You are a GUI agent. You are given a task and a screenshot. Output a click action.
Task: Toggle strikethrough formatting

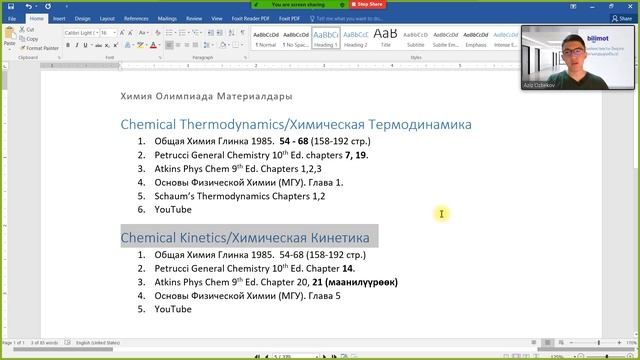coord(98,45)
